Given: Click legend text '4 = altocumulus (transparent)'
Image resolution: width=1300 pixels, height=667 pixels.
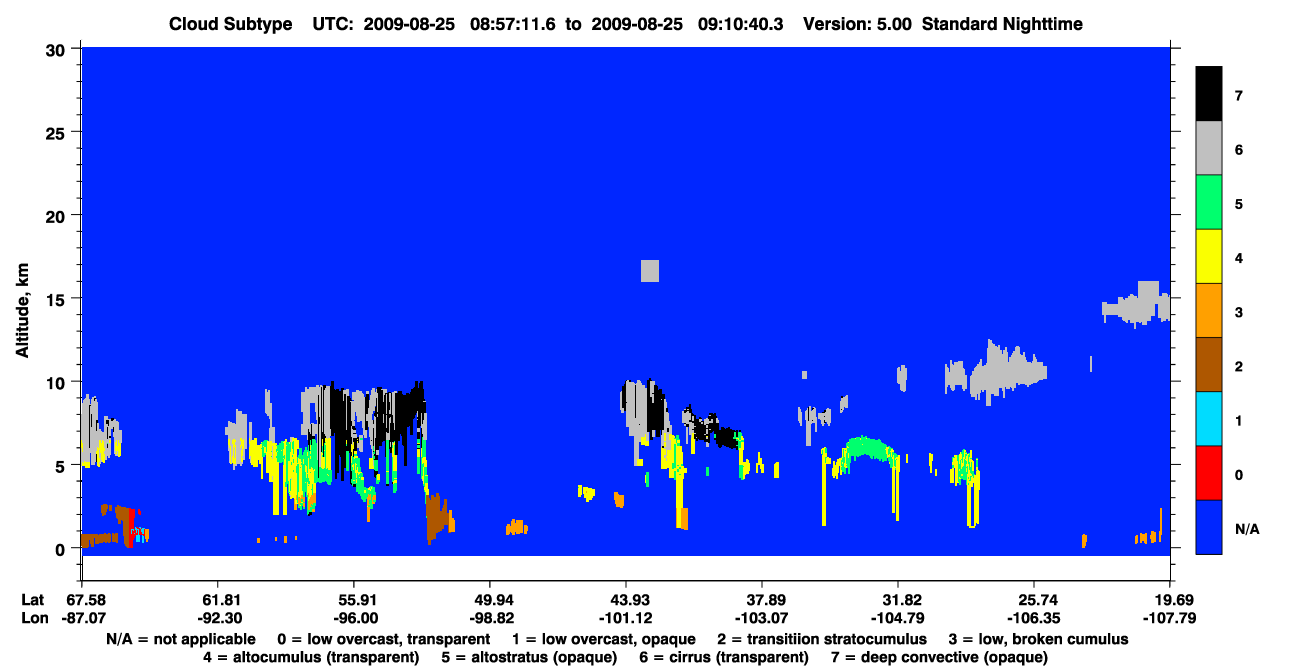Looking at the screenshot, I should pos(311,657).
